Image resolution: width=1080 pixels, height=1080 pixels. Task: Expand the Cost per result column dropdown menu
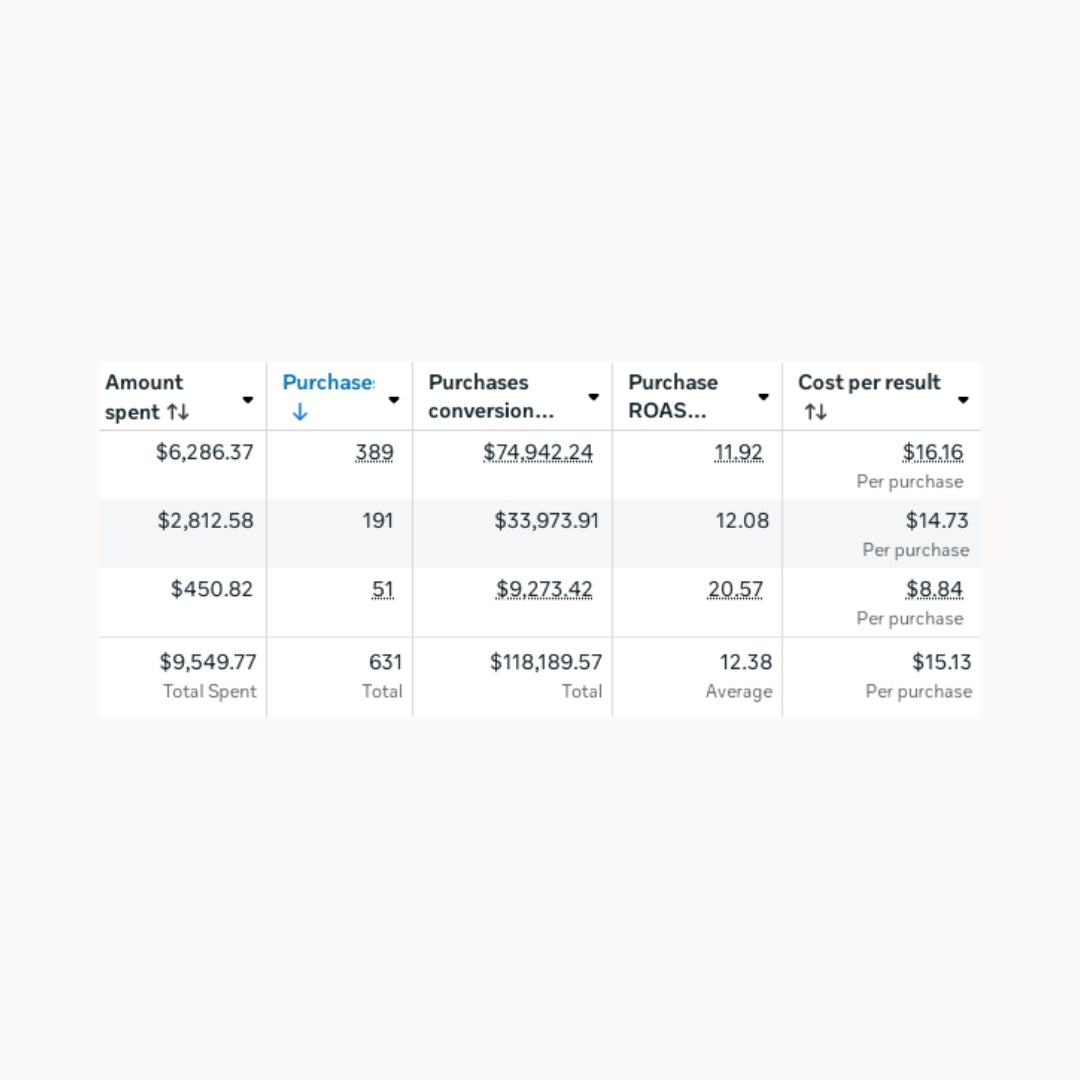tap(963, 399)
